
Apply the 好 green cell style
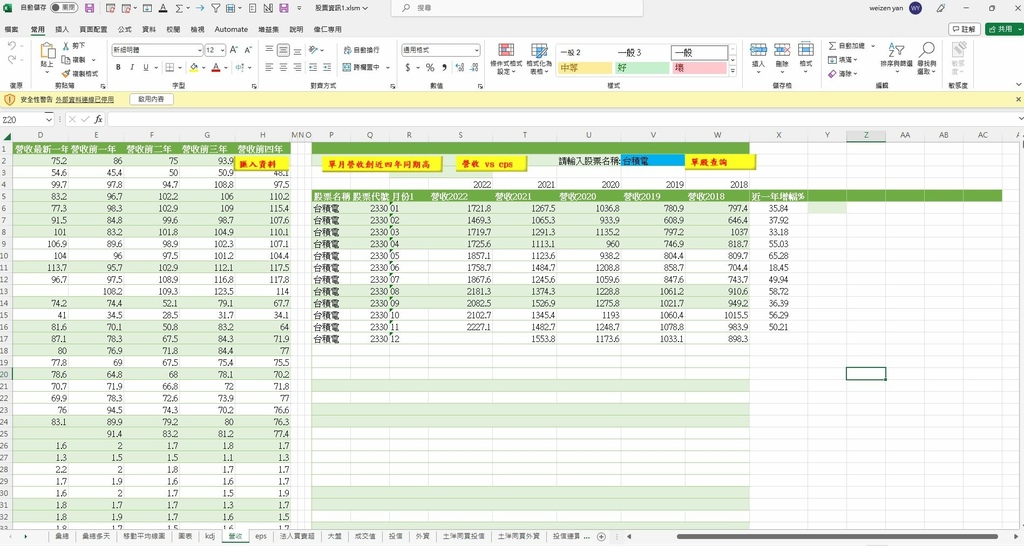[641, 68]
